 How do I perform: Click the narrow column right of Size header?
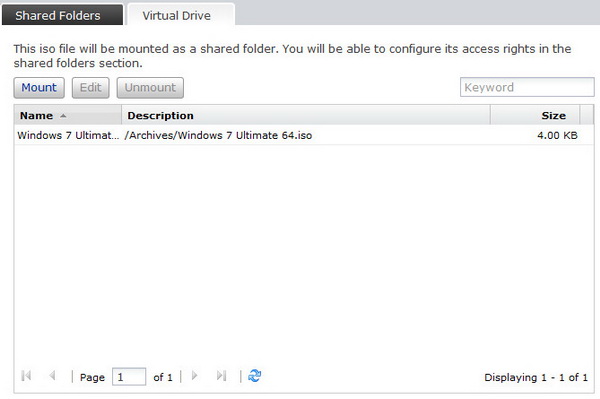click(587, 116)
